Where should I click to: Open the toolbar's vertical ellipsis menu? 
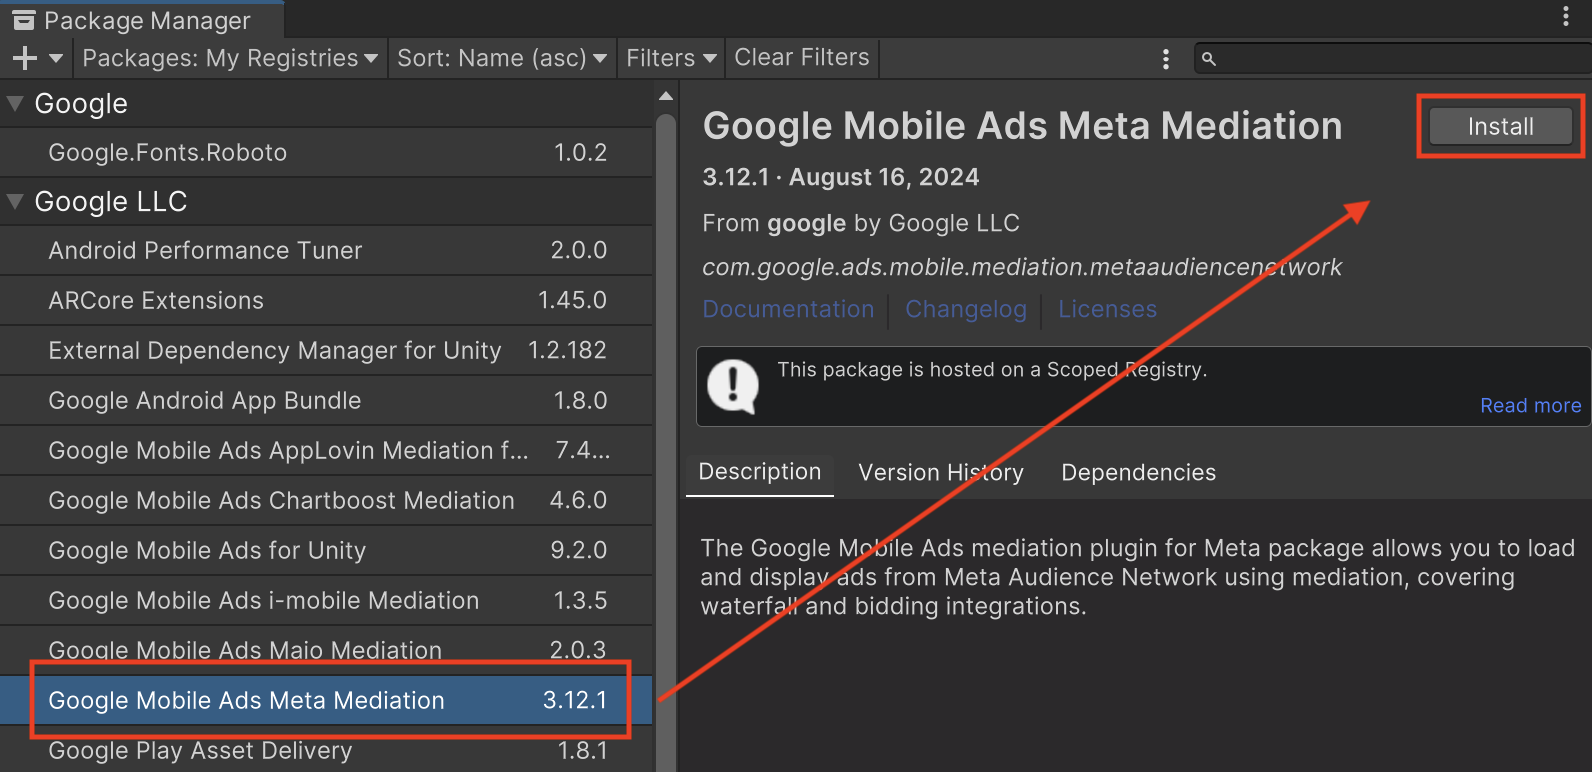(1165, 59)
